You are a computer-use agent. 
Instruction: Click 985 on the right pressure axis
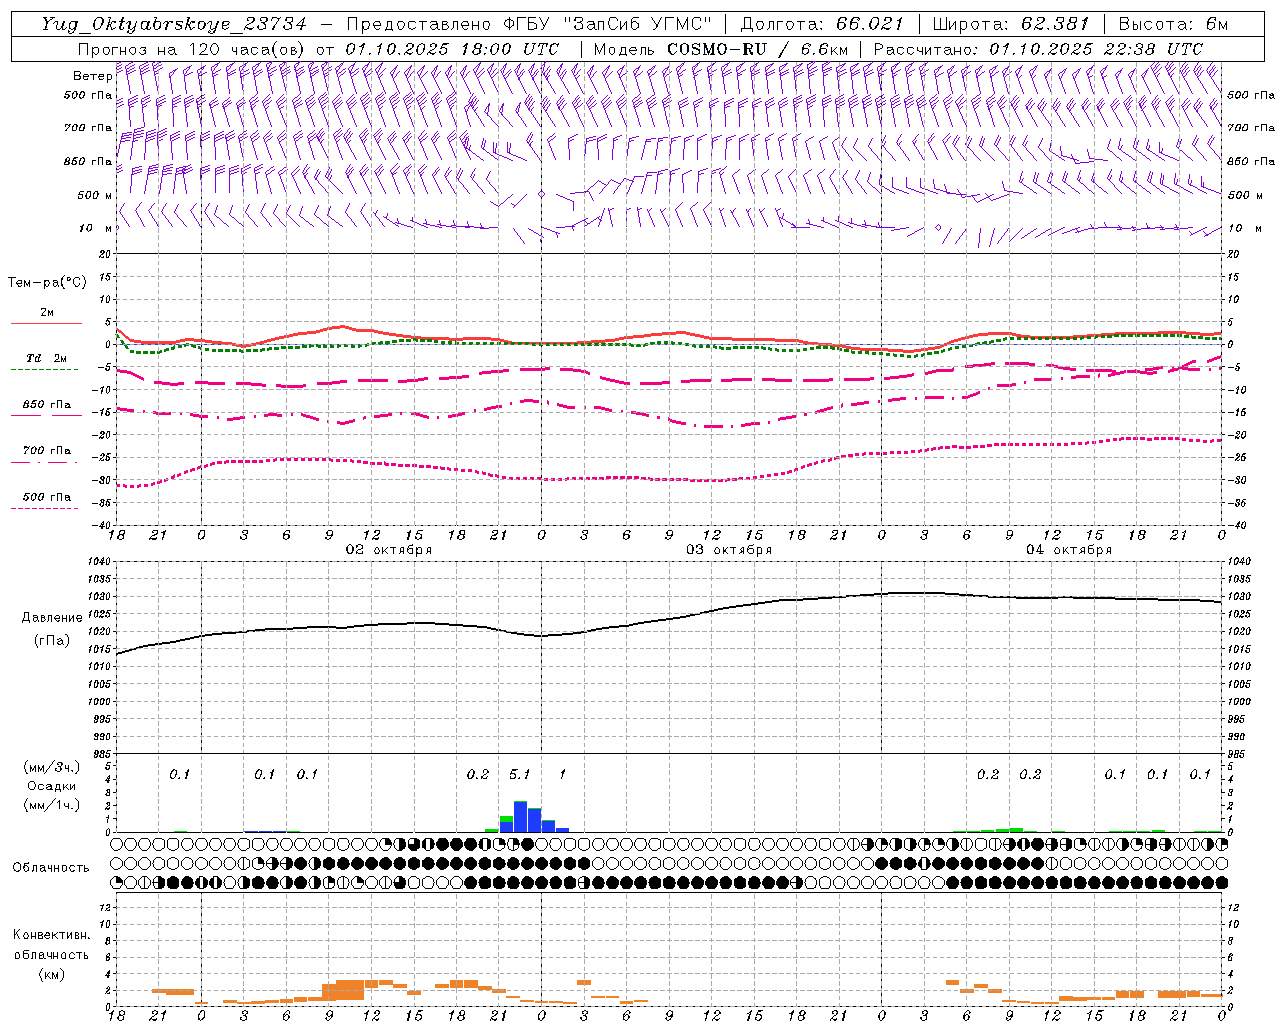[x=1238, y=754]
